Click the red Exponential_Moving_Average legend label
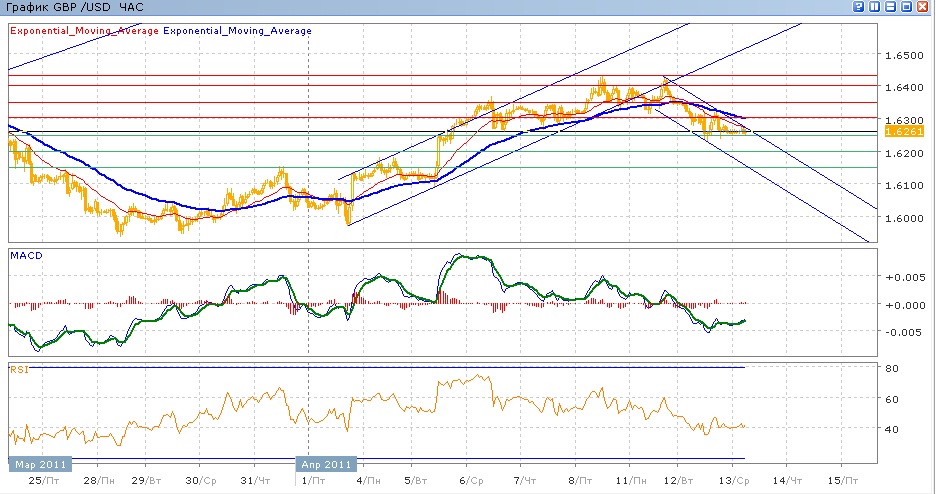This screenshot has width=936, height=494. tap(84, 31)
